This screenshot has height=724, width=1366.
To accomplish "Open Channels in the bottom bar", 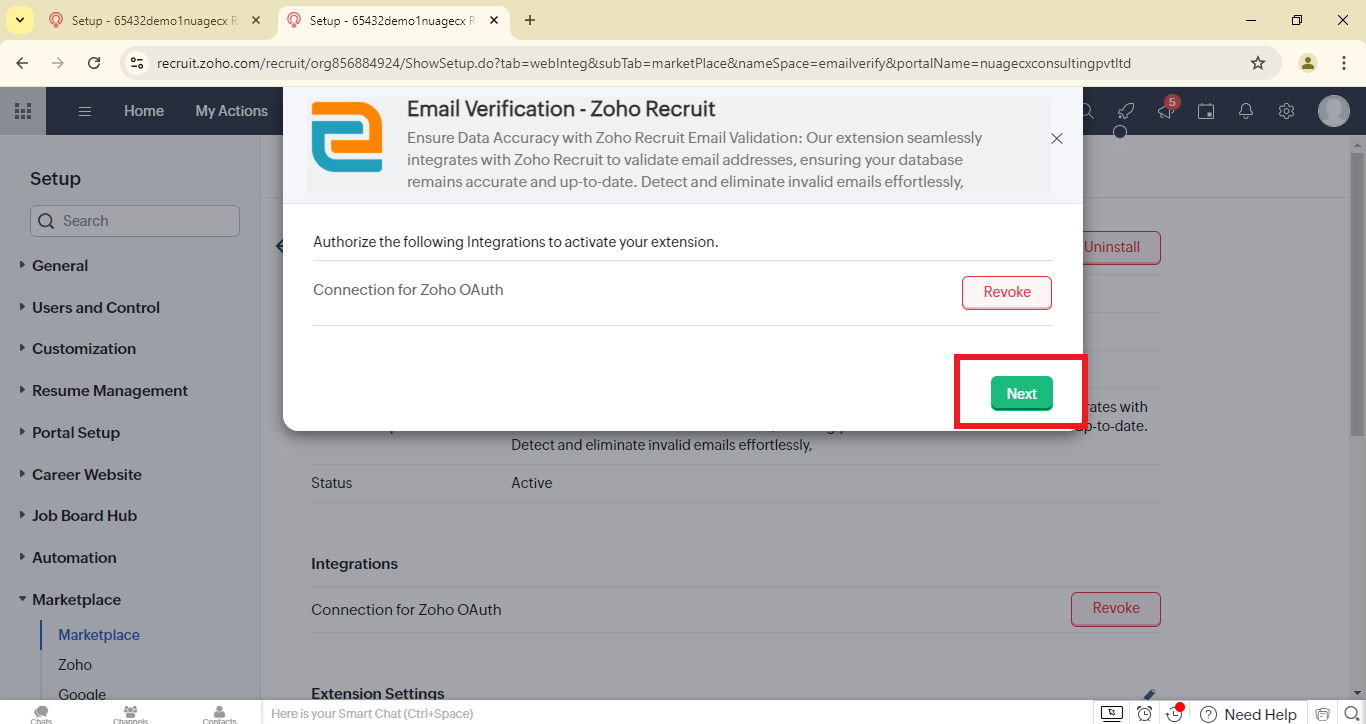I will pos(130,714).
